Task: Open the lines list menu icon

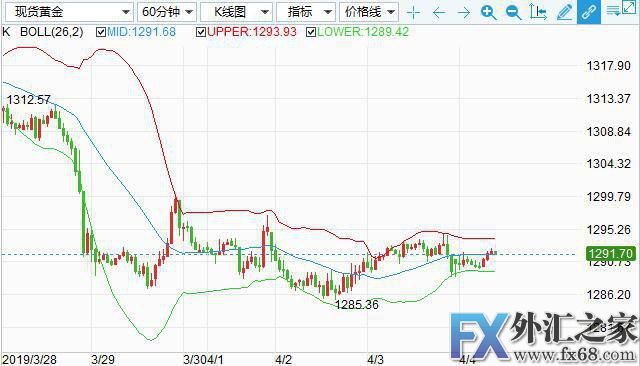Action: pyautogui.click(x=613, y=11)
